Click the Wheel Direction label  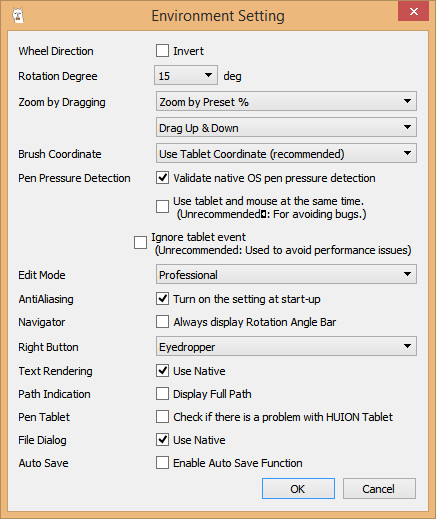(56, 51)
